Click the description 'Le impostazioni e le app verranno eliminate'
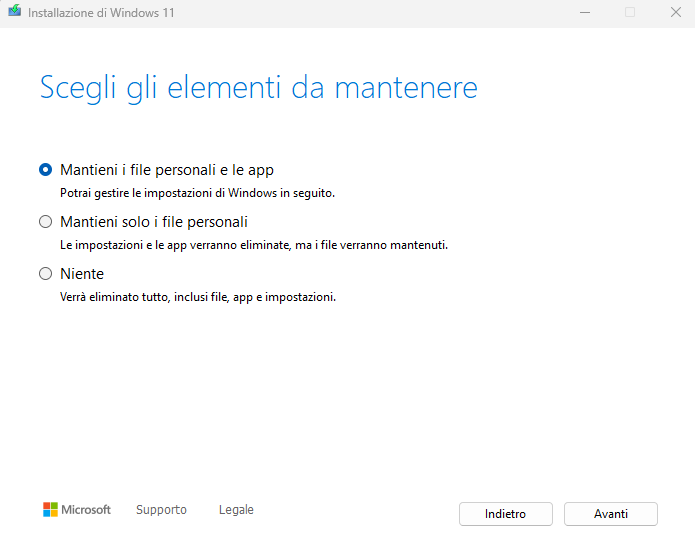Viewport: 695px width, 543px height. pos(253,245)
